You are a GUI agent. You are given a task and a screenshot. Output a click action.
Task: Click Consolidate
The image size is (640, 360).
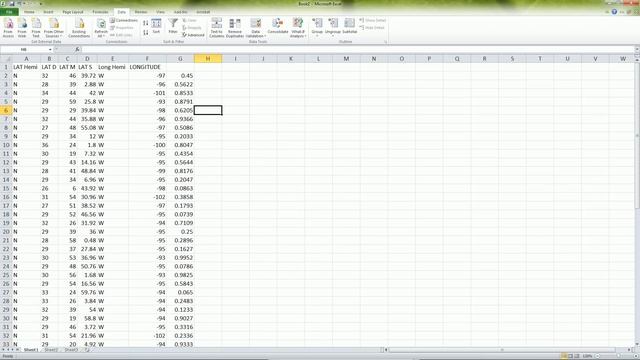click(x=278, y=26)
